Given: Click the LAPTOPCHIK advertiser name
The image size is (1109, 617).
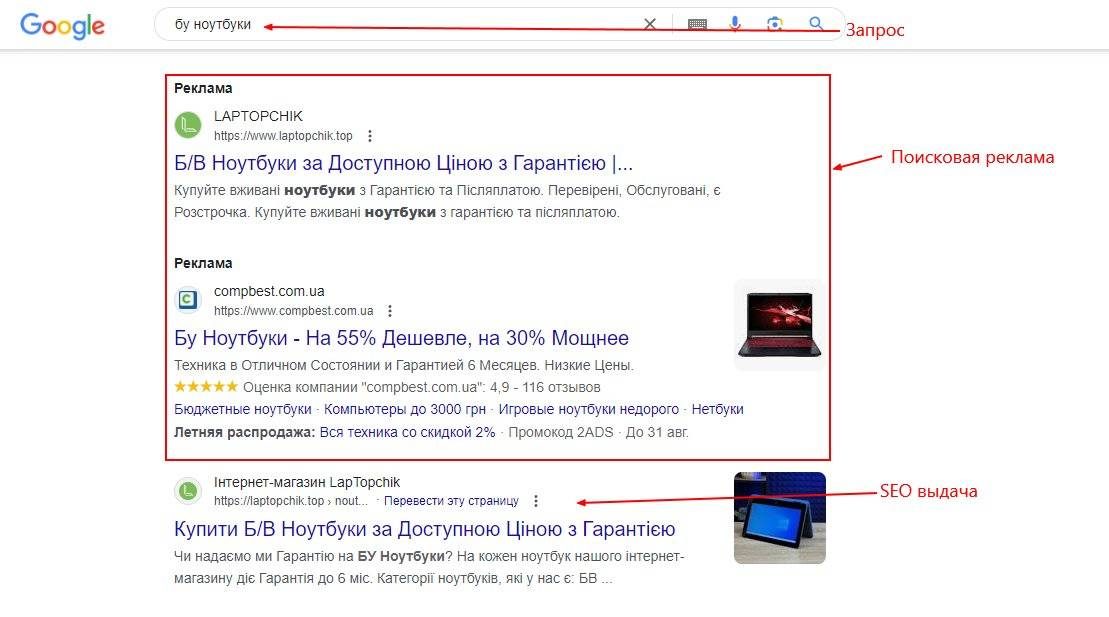Looking at the screenshot, I should 258,116.
